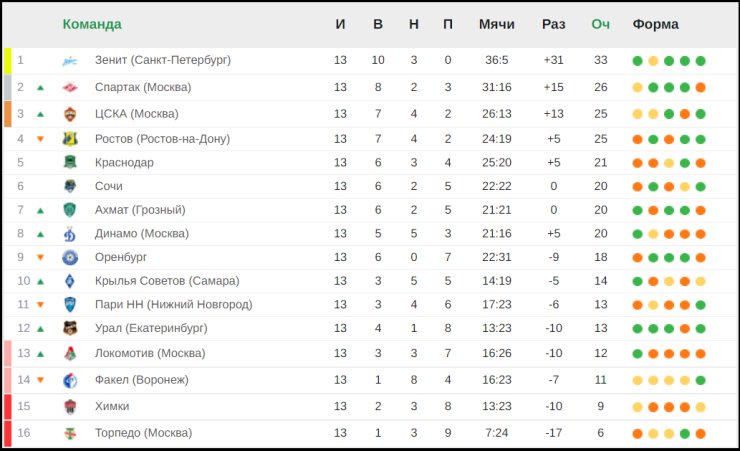
Task: Open Крылья Советов (Самара) team link
Action: [x=167, y=281]
